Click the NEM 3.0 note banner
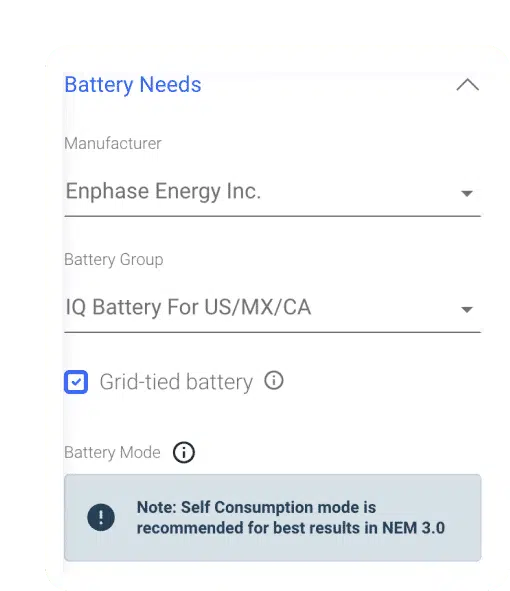 pos(273,518)
